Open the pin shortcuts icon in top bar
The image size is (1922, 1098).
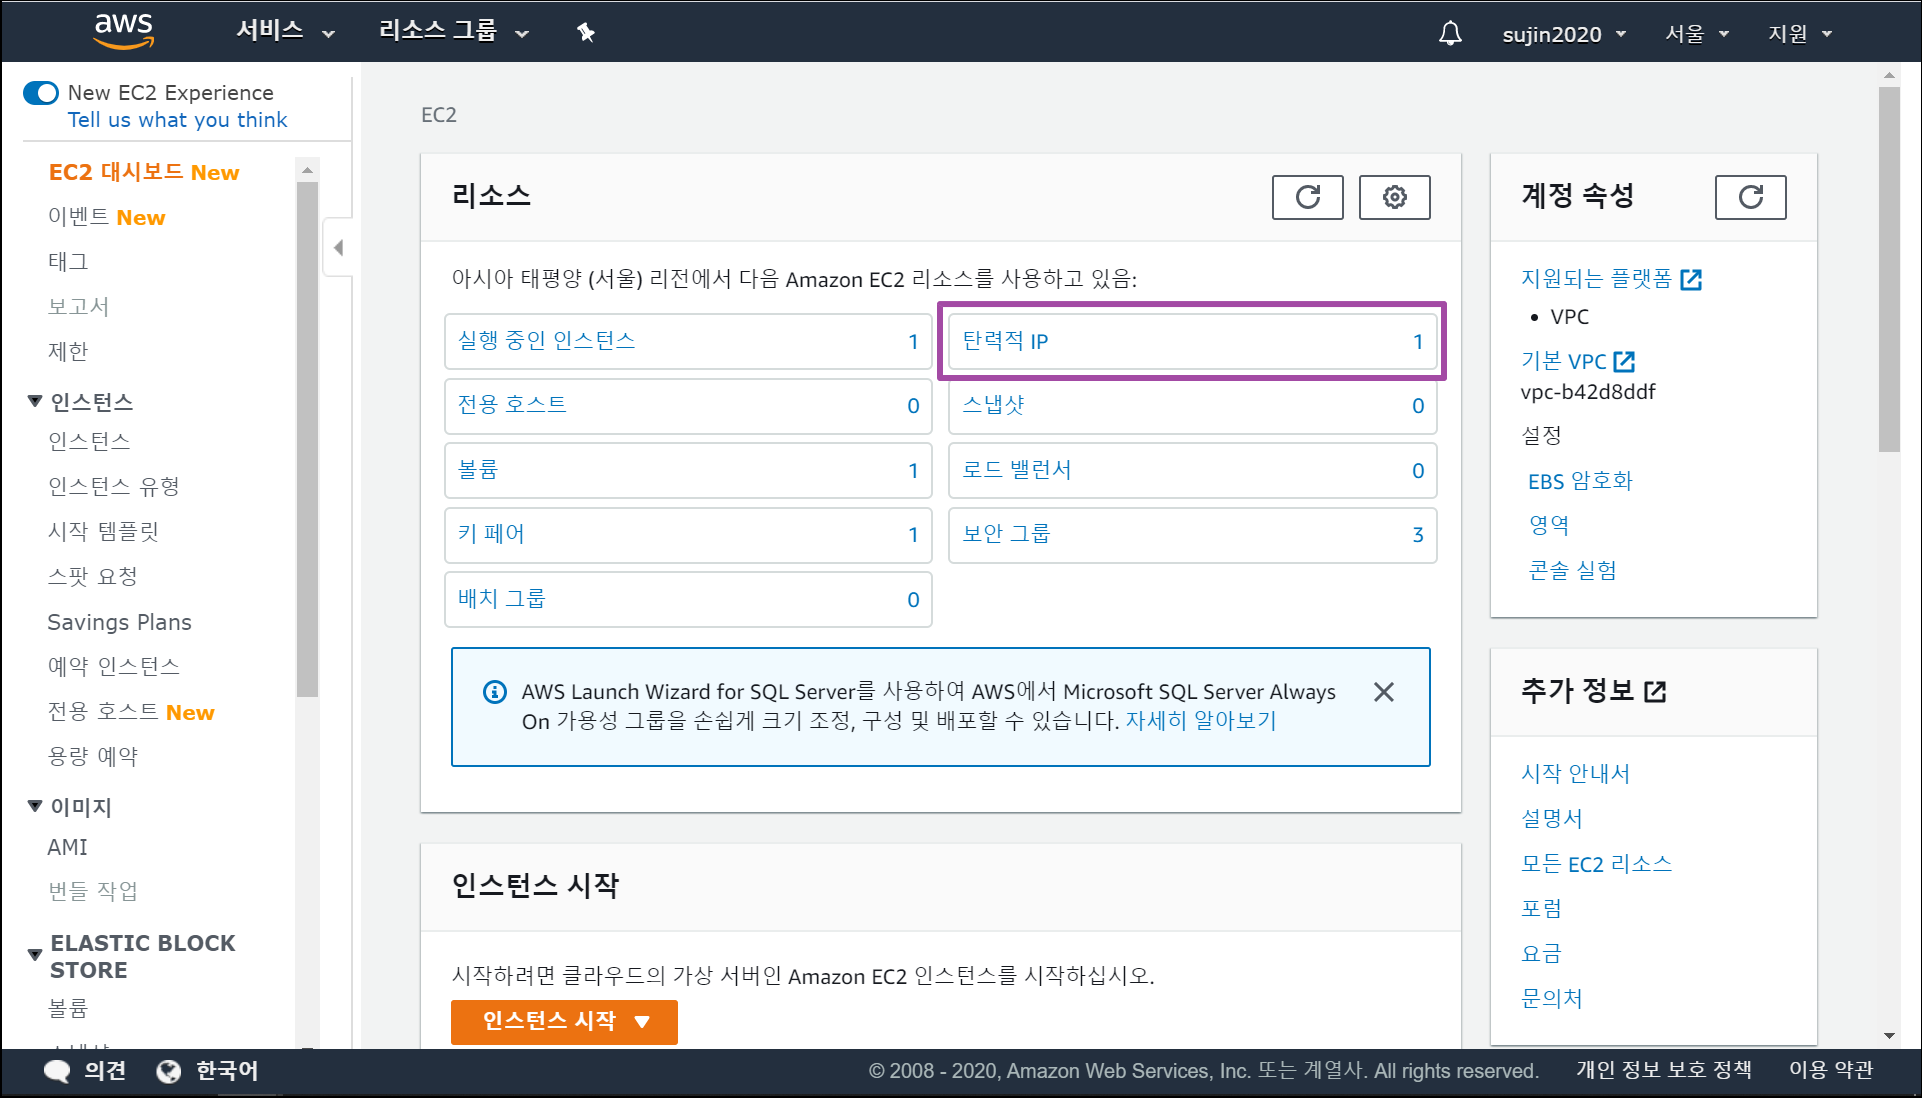pos(586,33)
